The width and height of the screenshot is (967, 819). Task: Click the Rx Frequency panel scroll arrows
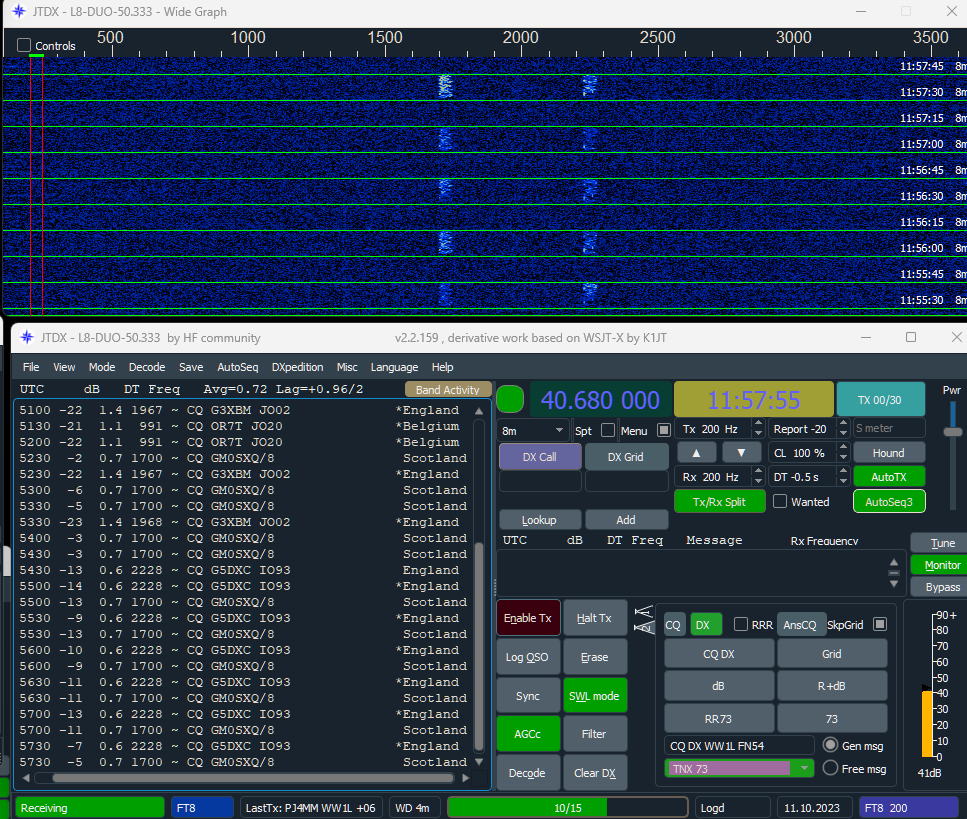[x=894, y=573]
